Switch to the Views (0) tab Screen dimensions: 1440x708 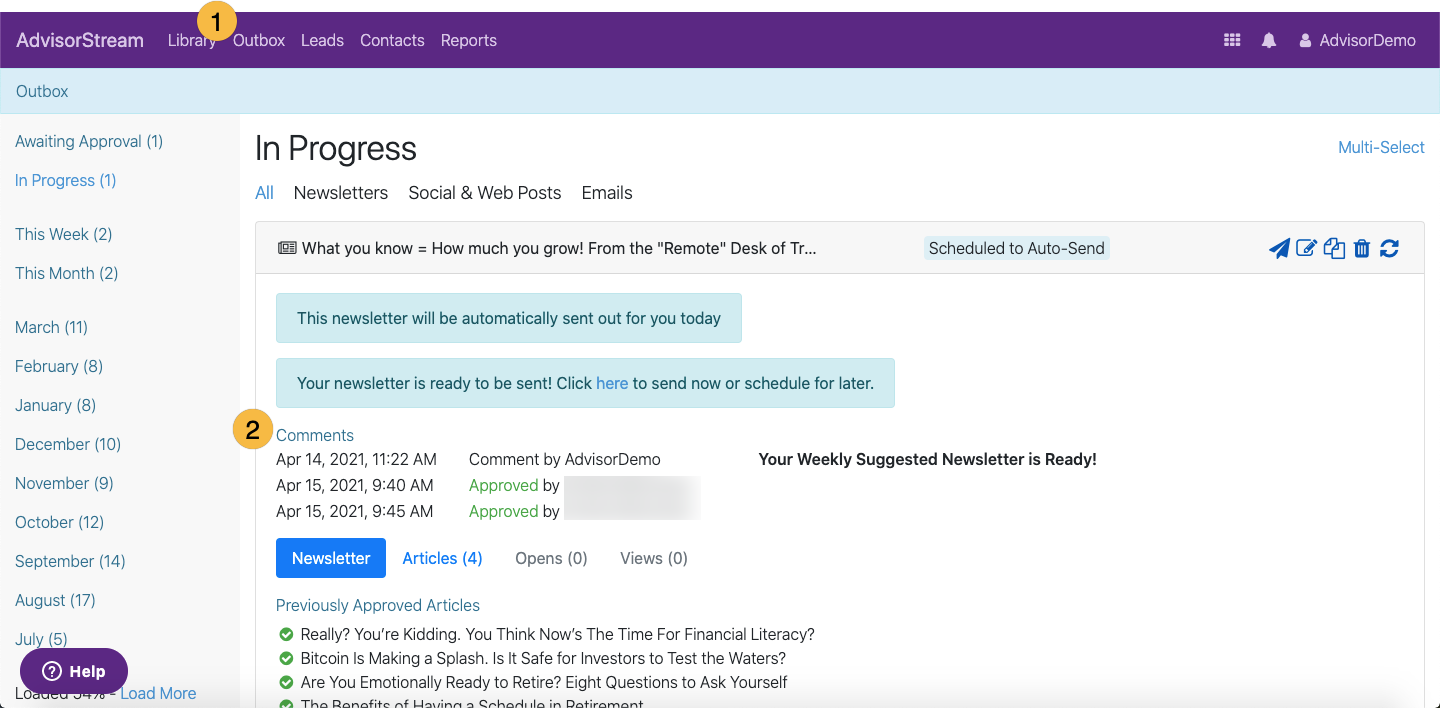tap(654, 558)
